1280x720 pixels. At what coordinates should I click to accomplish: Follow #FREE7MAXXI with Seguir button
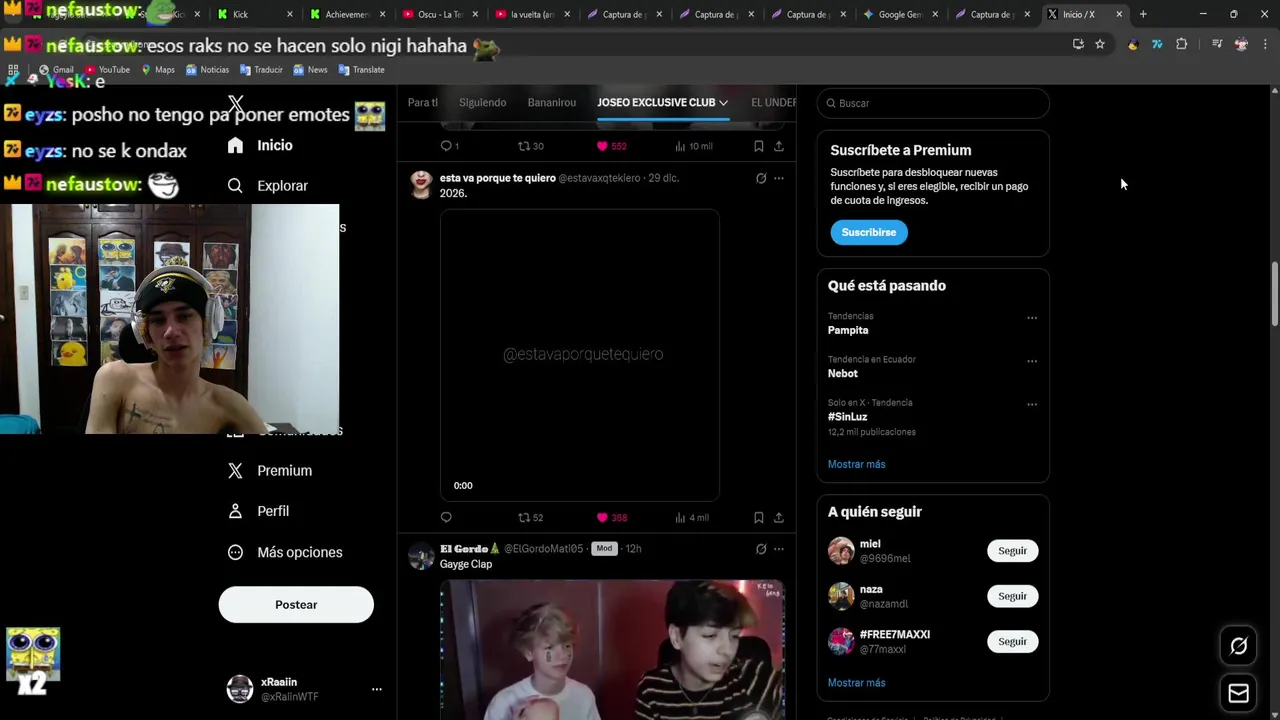coord(1012,641)
